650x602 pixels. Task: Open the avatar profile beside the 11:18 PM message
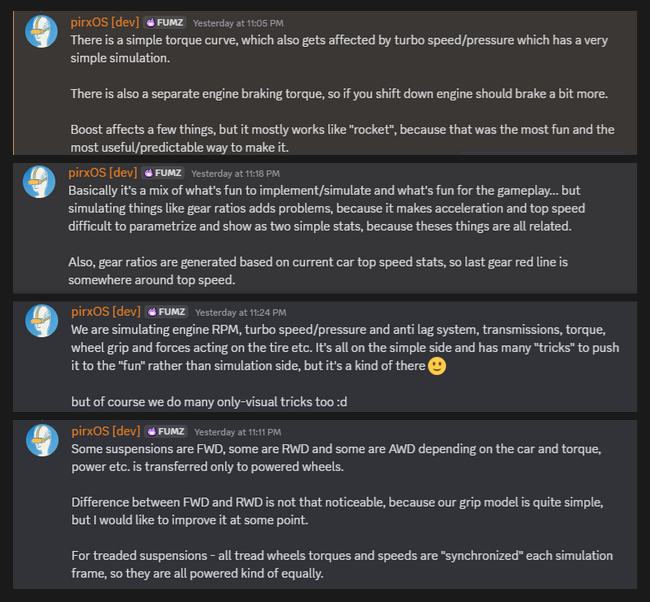point(41,182)
